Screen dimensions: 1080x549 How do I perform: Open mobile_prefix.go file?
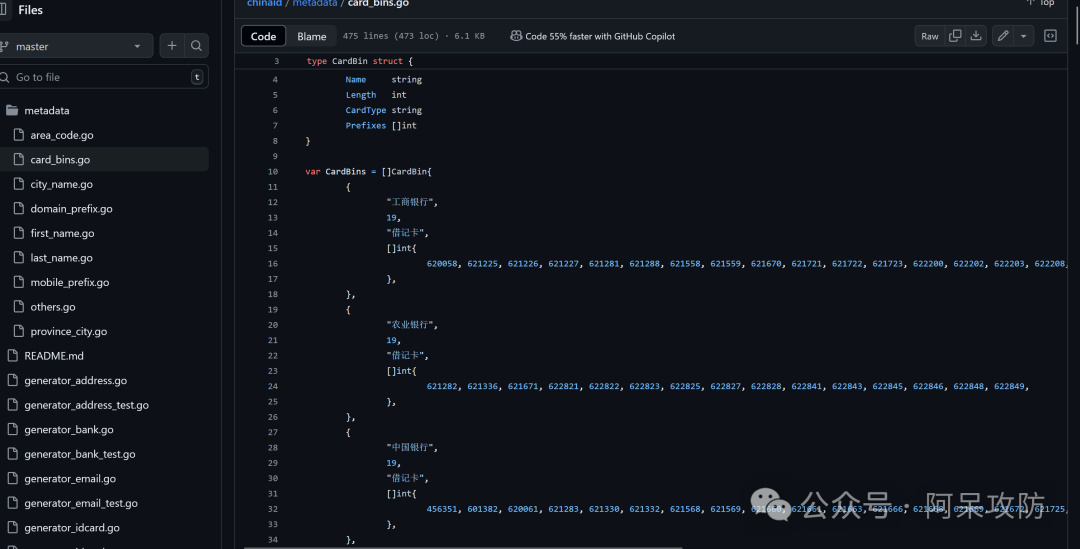[x=70, y=282]
